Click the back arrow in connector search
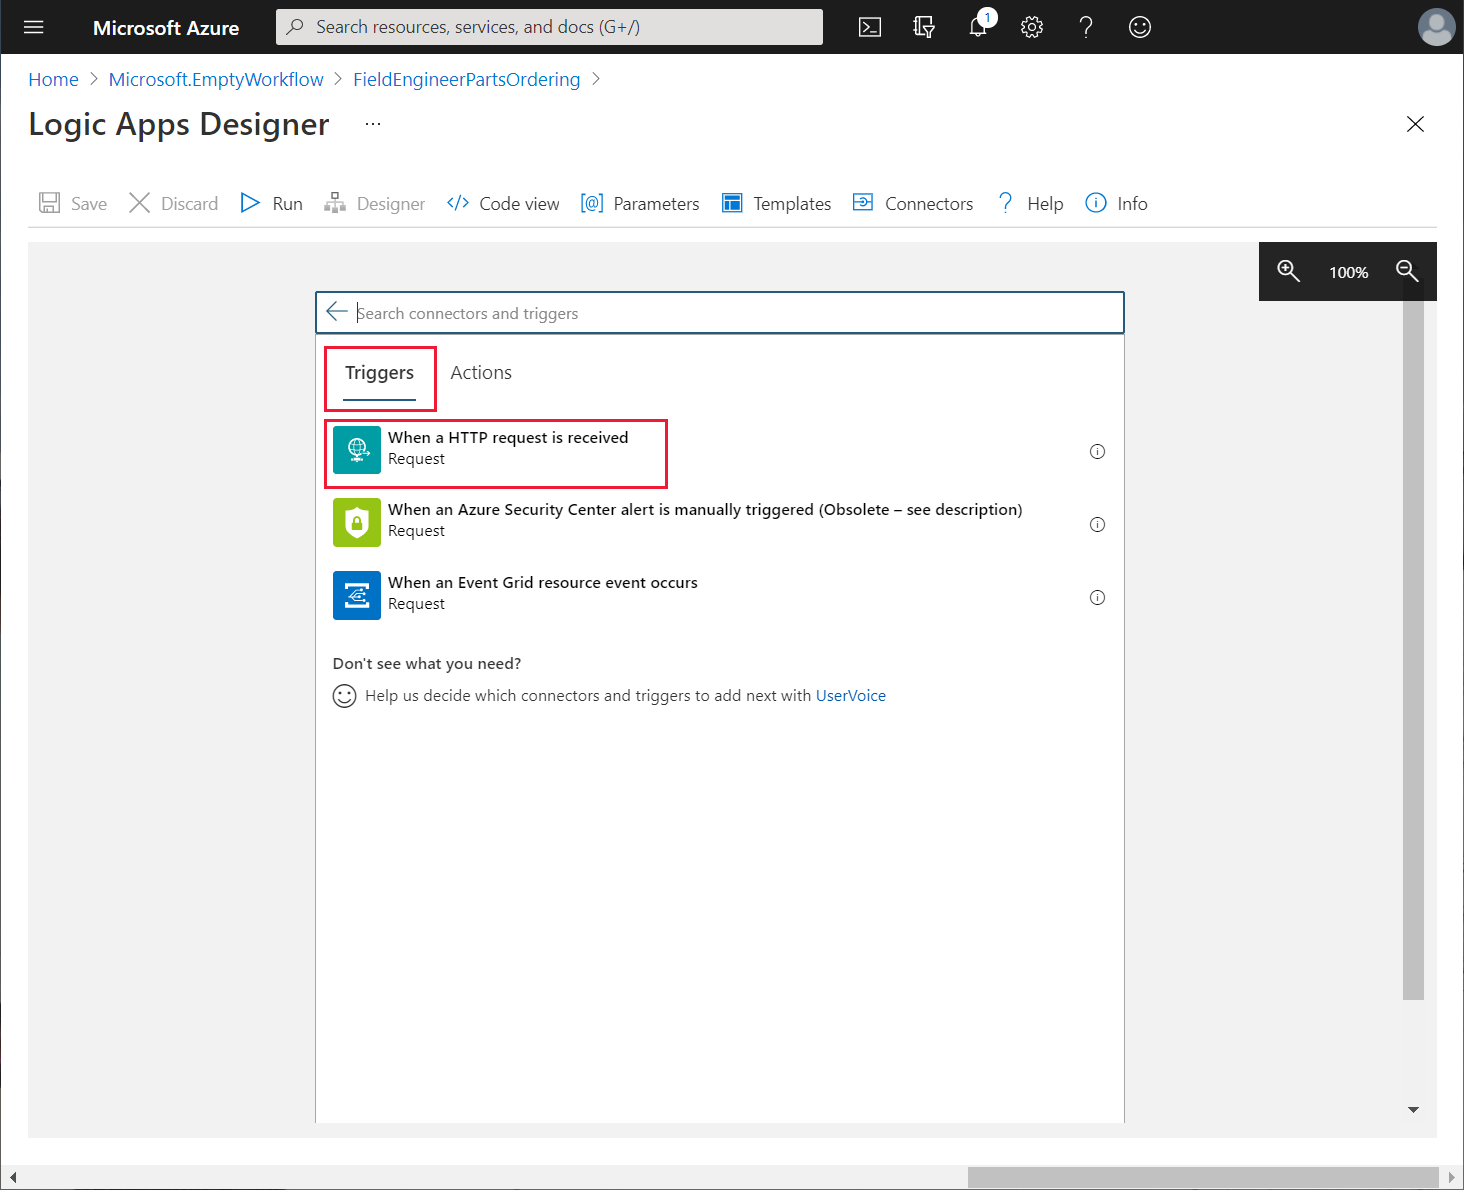The height and width of the screenshot is (1190, 1464). tap(337, 312)
